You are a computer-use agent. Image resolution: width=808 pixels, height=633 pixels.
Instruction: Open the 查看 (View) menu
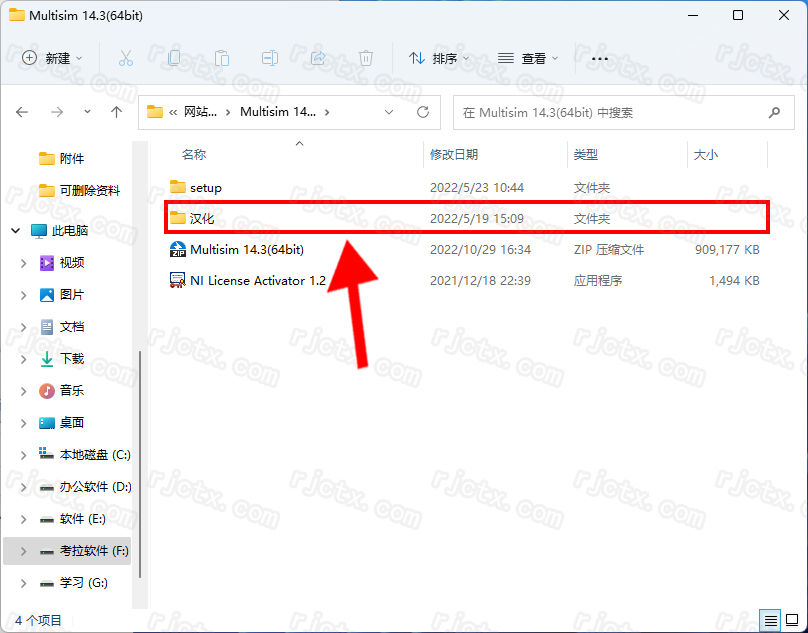pos(528,58)
